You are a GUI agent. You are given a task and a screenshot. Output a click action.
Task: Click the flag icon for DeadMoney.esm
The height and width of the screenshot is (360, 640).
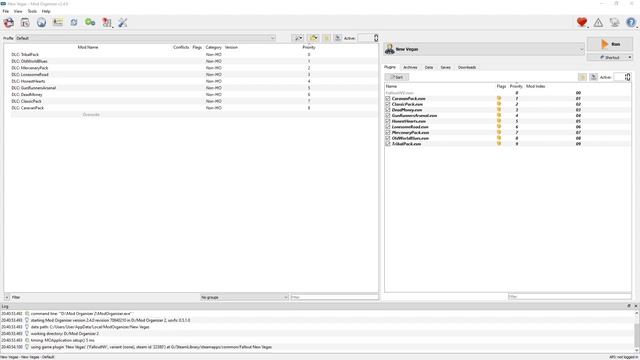[x=499, y=110]
